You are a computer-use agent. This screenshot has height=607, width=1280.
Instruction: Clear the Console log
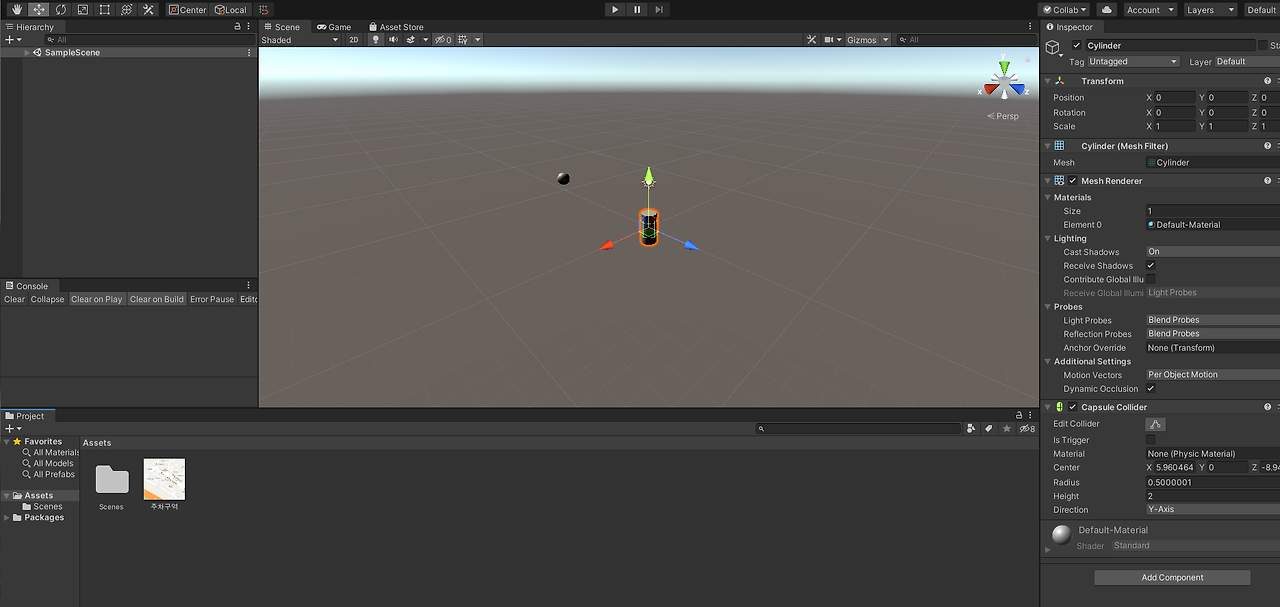pyautogui.click(x=14, y=299)
